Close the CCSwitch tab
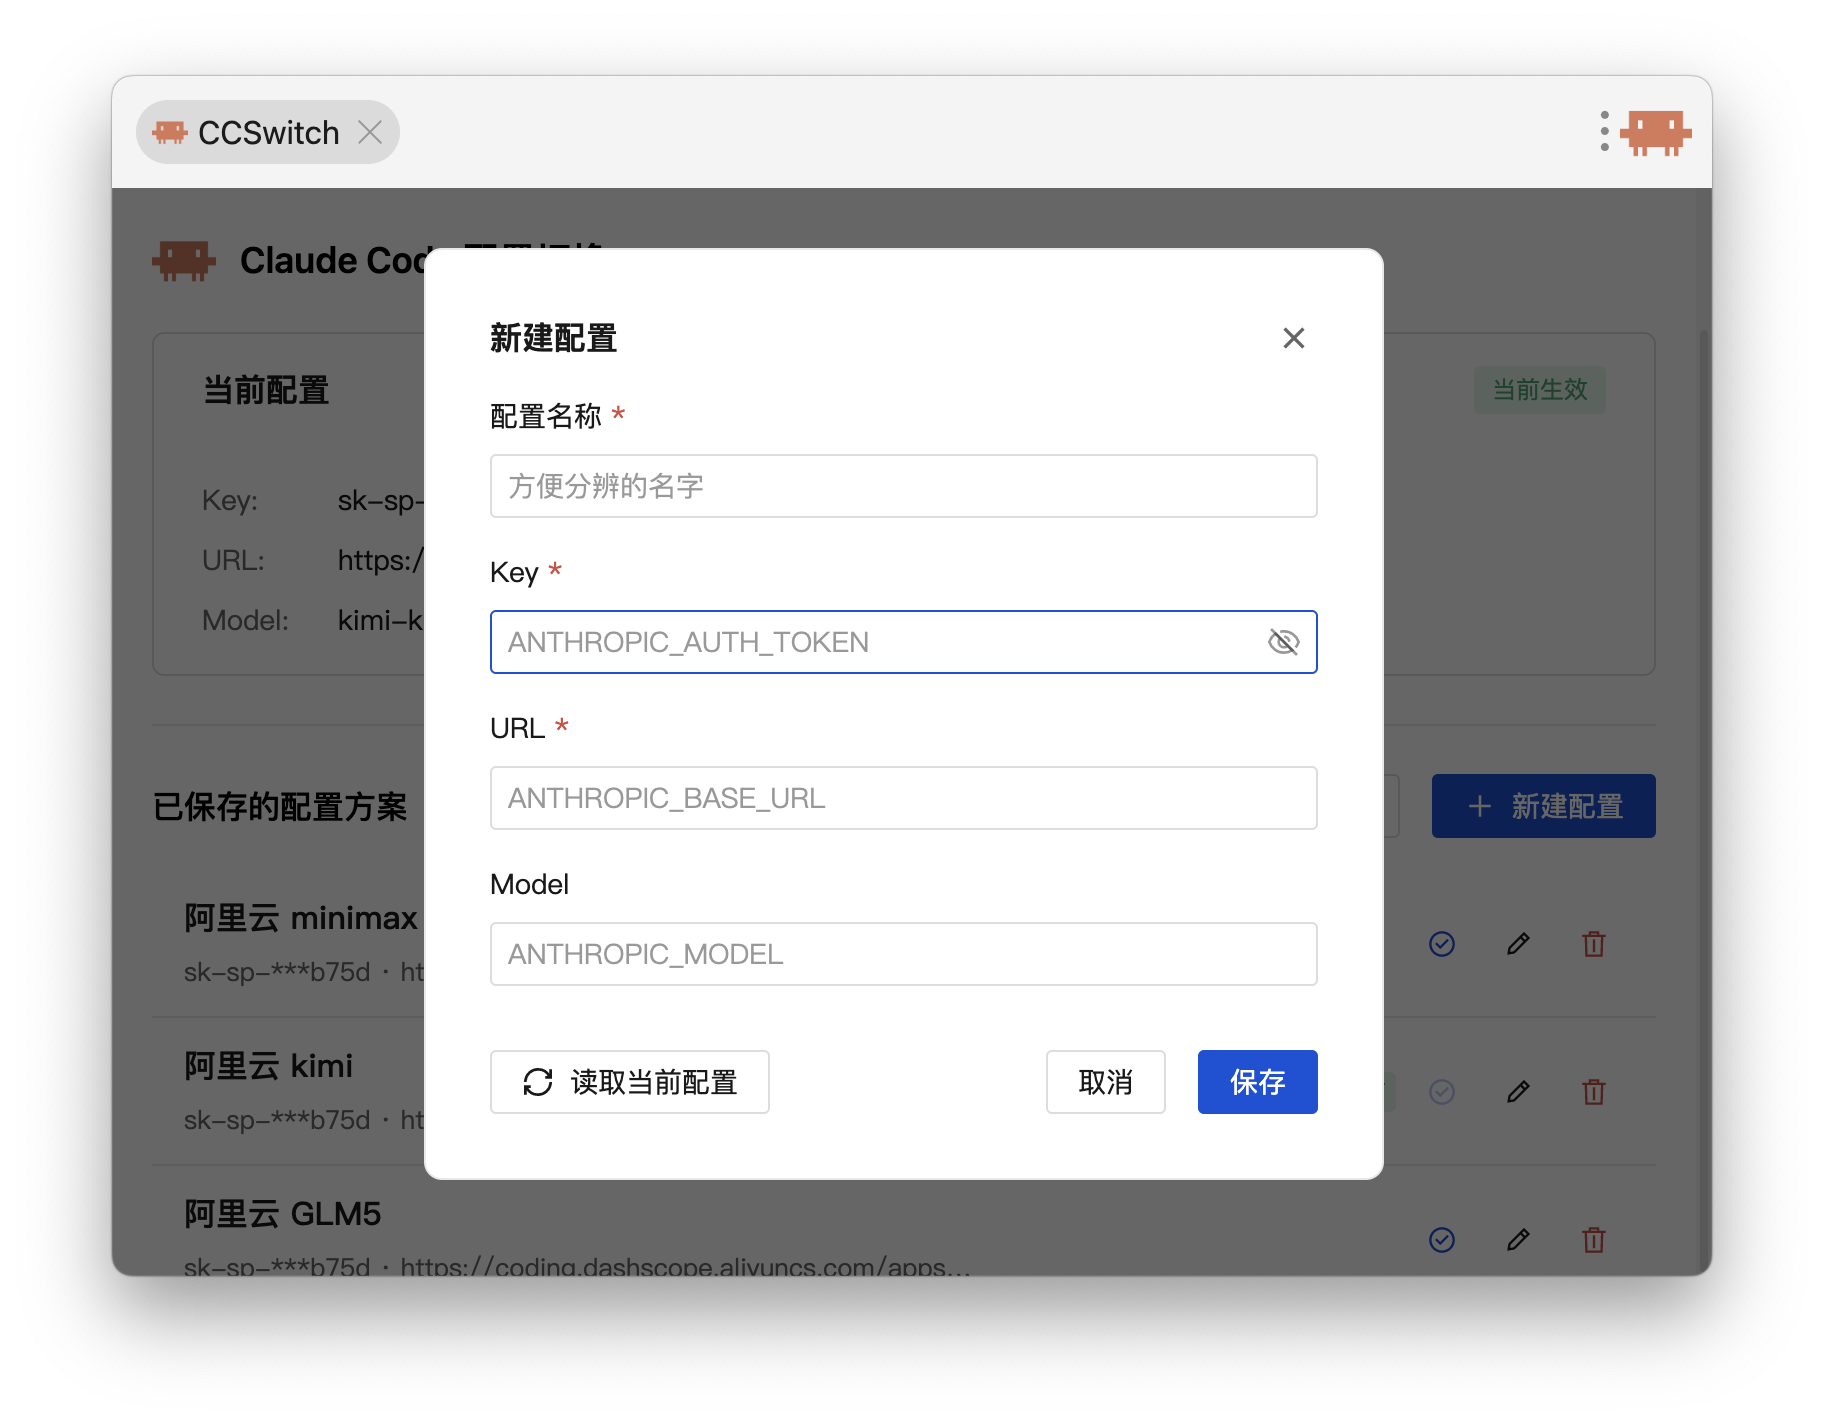Image resolution: width=1824 pixels, height=1424 pixels. [x=370, y=132]
